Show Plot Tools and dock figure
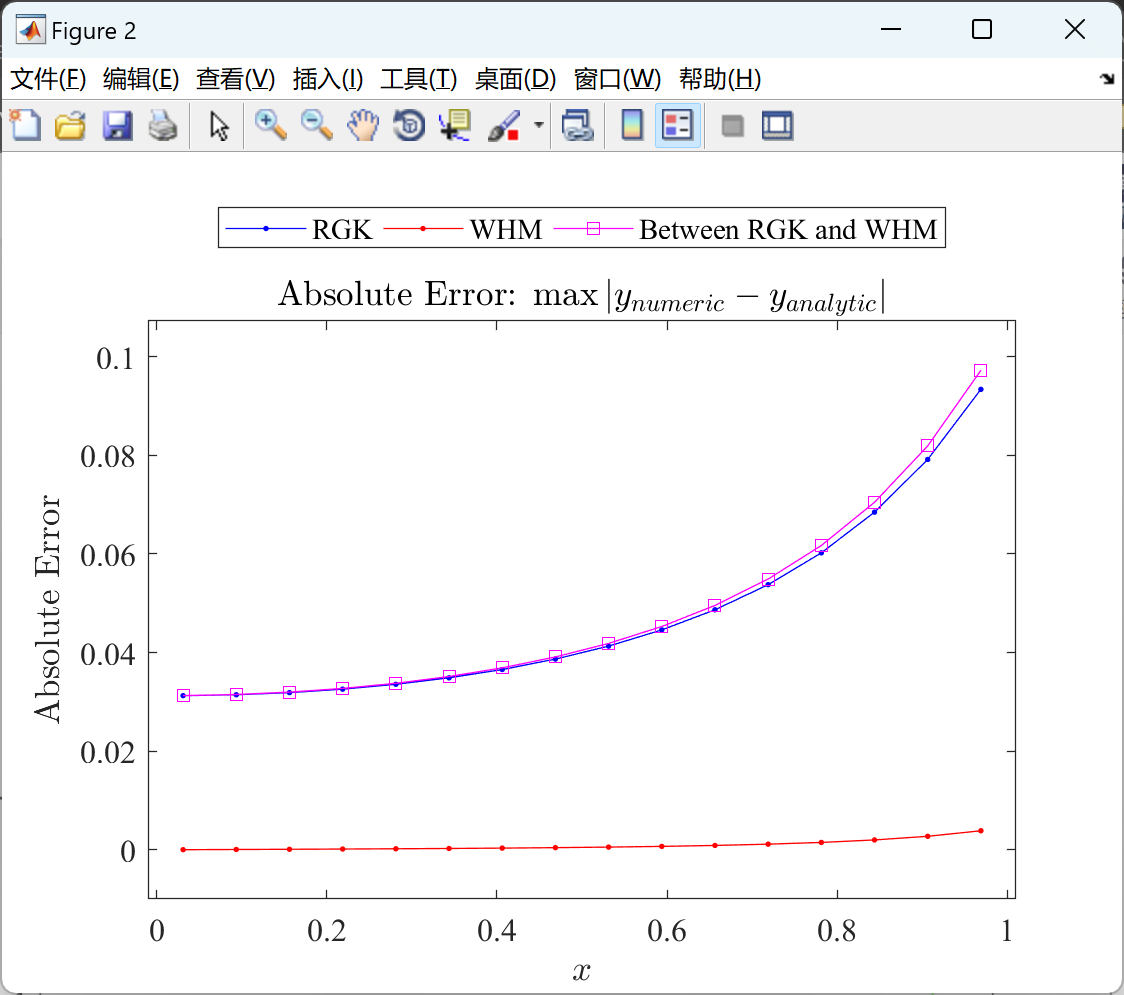The width and height of the screenshot is (1124, 995). tap(777, 125)
